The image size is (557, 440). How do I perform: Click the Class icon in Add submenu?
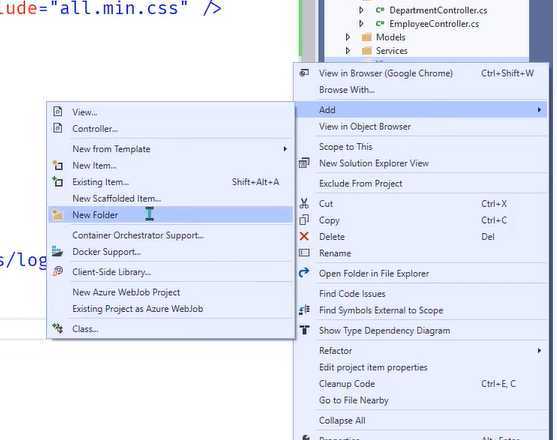(58, 328)
